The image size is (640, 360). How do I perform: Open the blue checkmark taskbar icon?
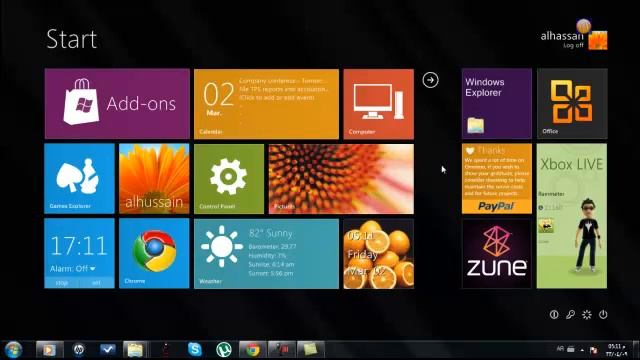tap(107, 350)
